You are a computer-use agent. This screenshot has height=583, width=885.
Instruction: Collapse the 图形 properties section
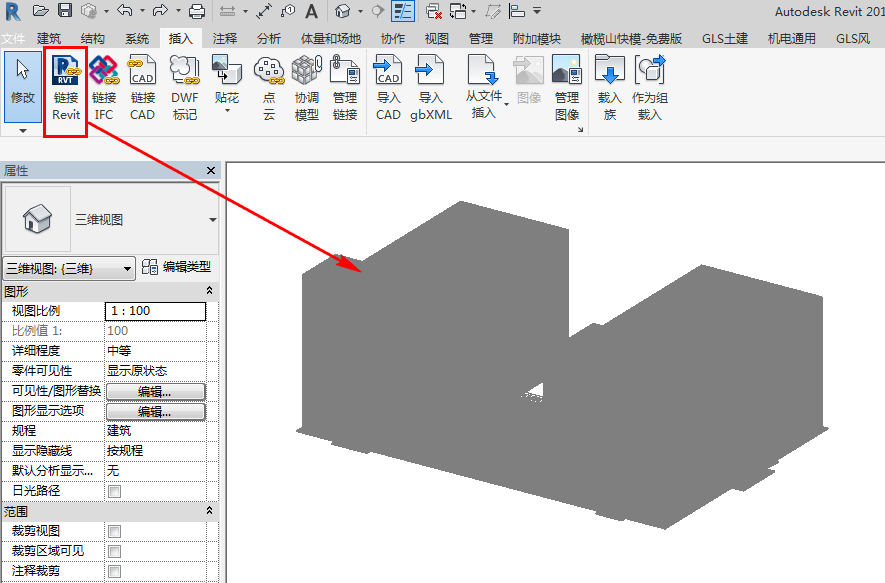tap(209, 290)
